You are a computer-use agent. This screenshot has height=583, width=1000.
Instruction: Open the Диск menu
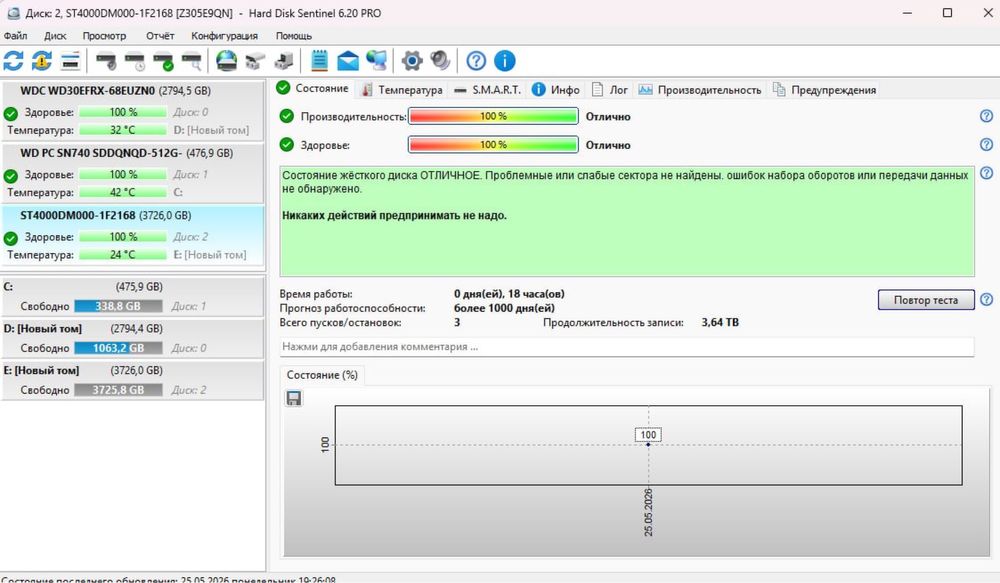pyautogui.click(x=55, y=36)
